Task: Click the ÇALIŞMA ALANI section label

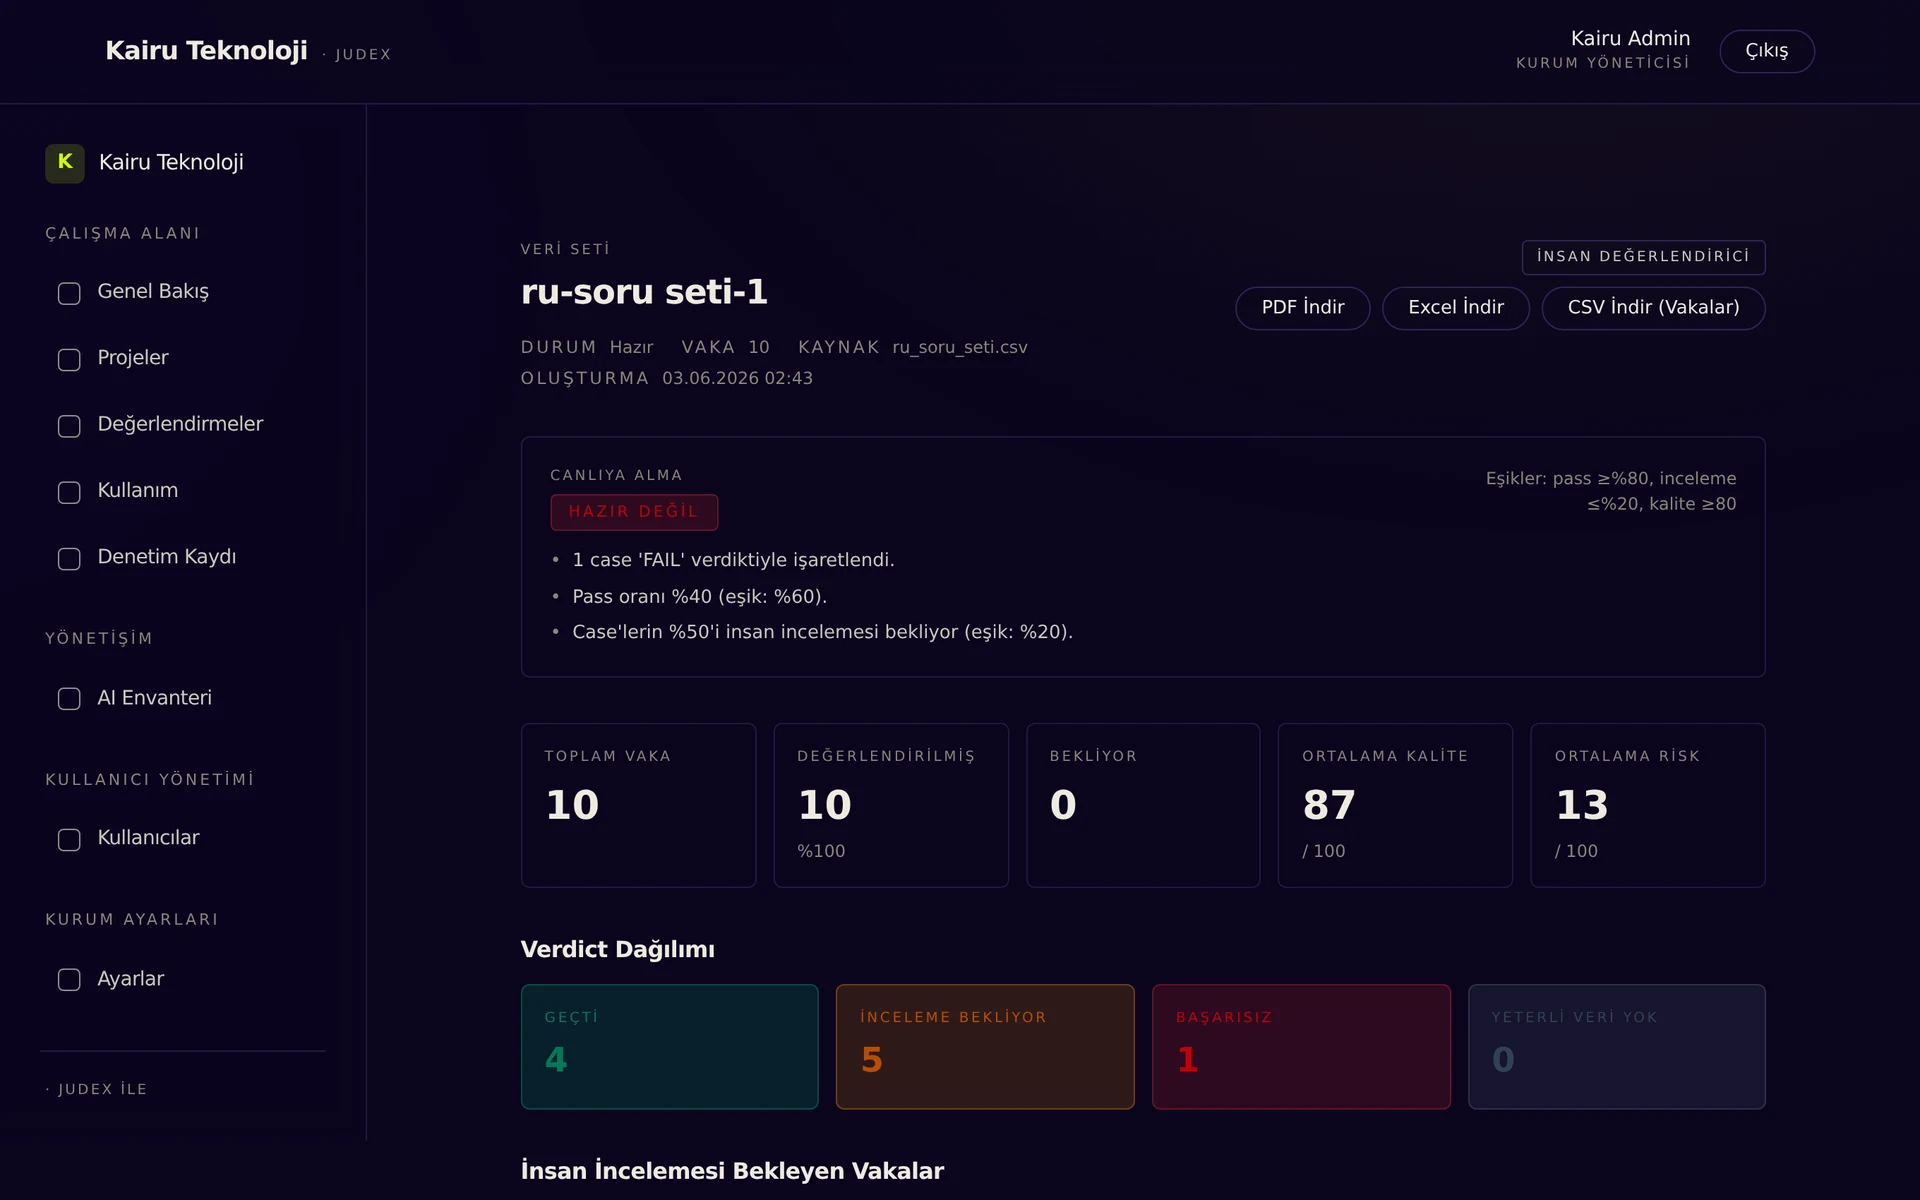Action: point(122,234)
